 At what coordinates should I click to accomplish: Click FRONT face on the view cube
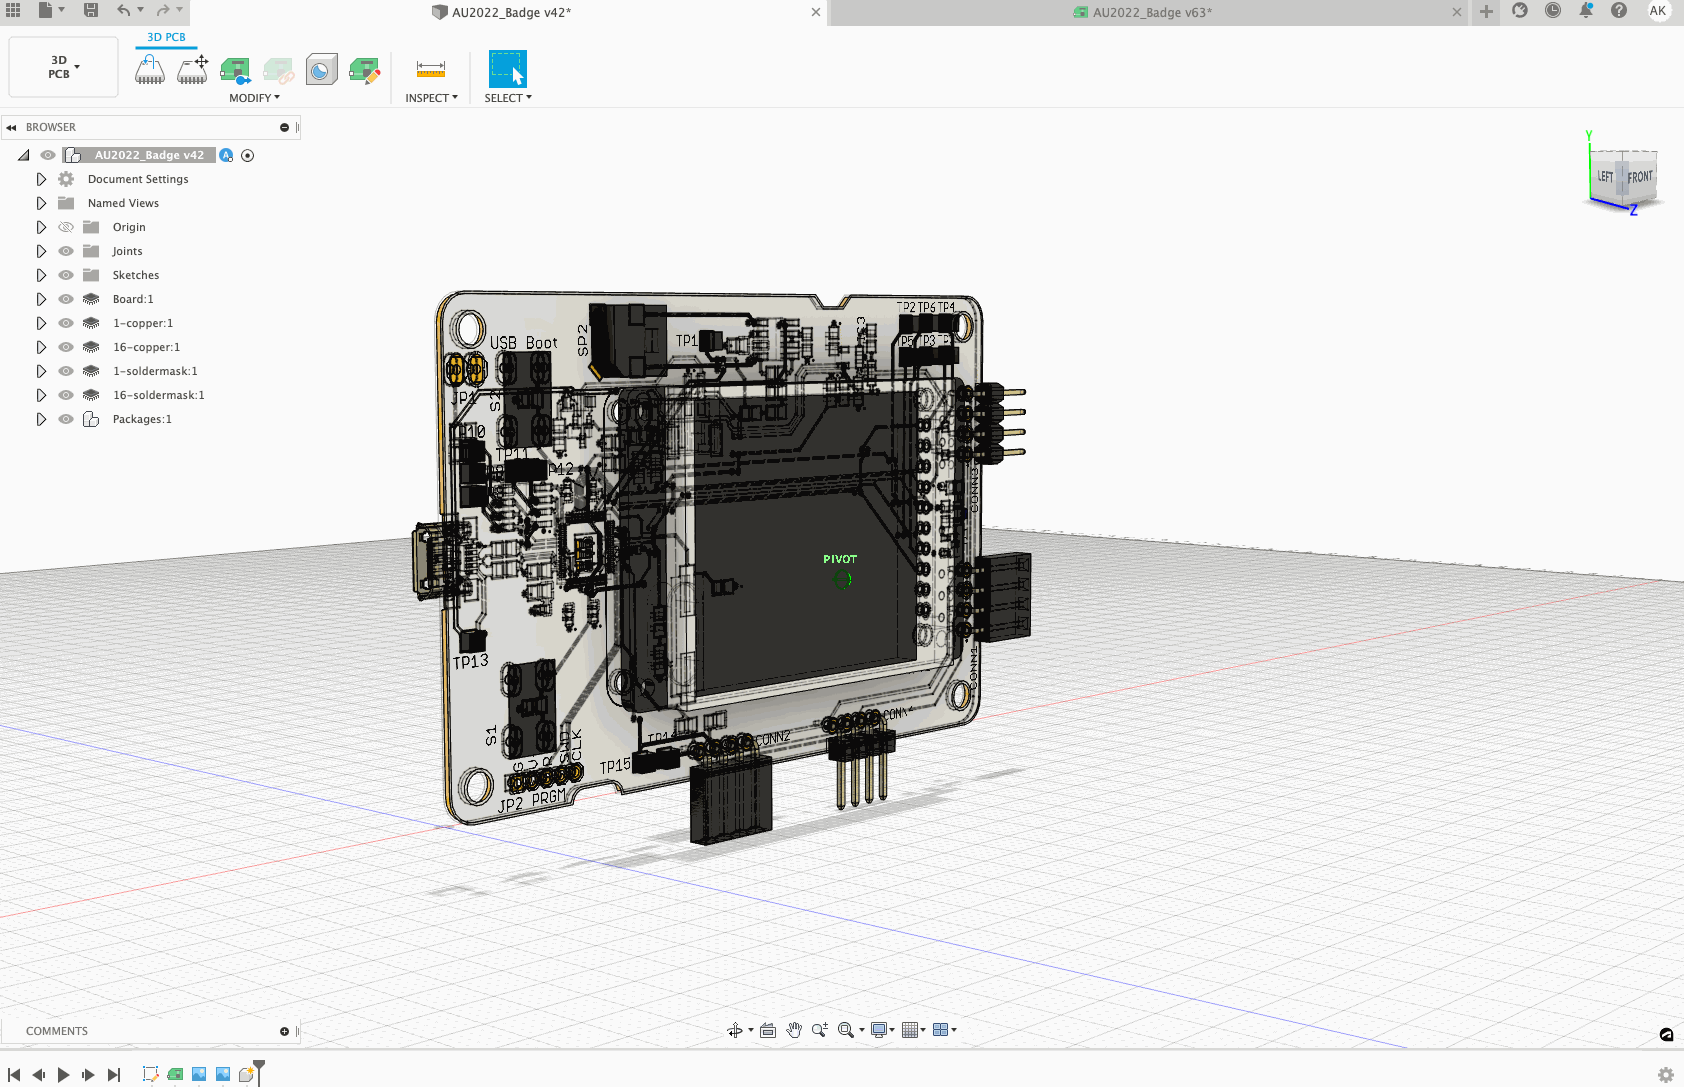[x=1639, y=177]
